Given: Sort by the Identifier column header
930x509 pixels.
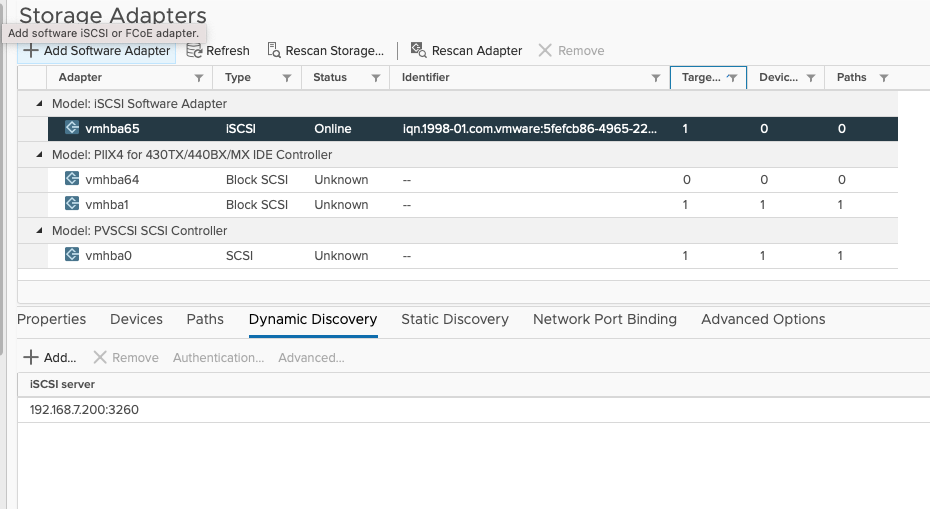Looking at the screenshot, I should pos(425,78).
